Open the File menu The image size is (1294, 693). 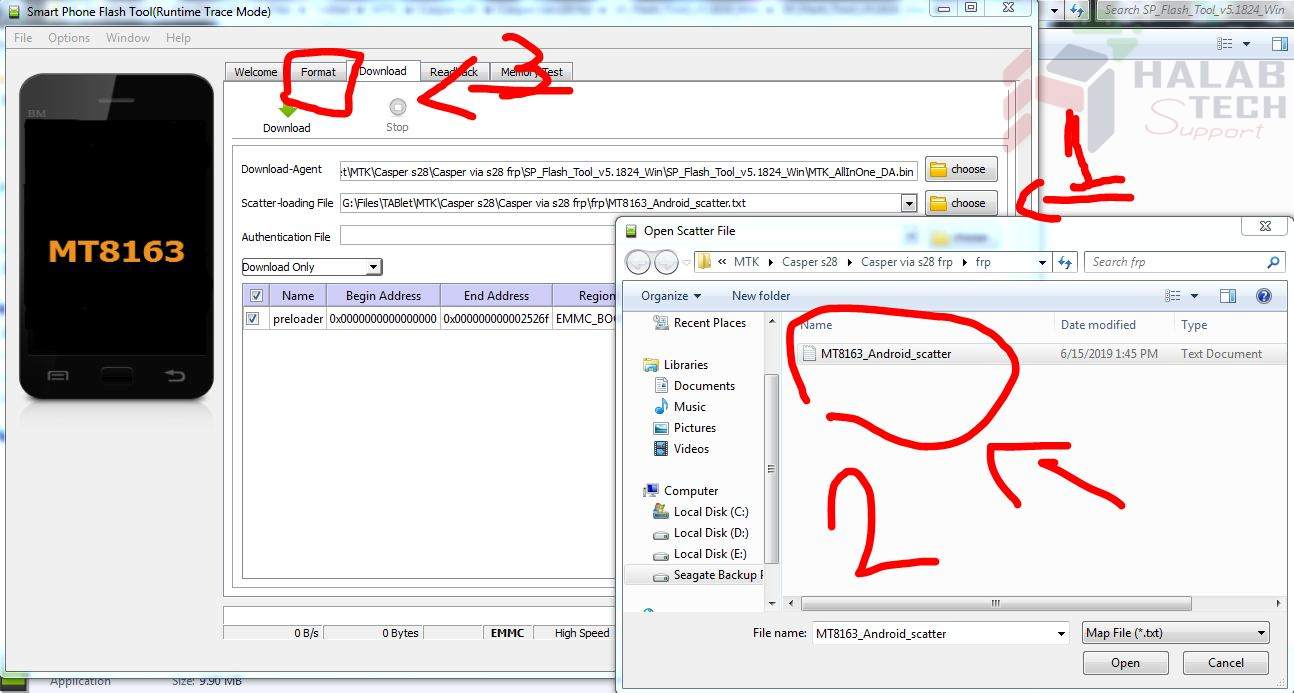[x=23, y=38]
